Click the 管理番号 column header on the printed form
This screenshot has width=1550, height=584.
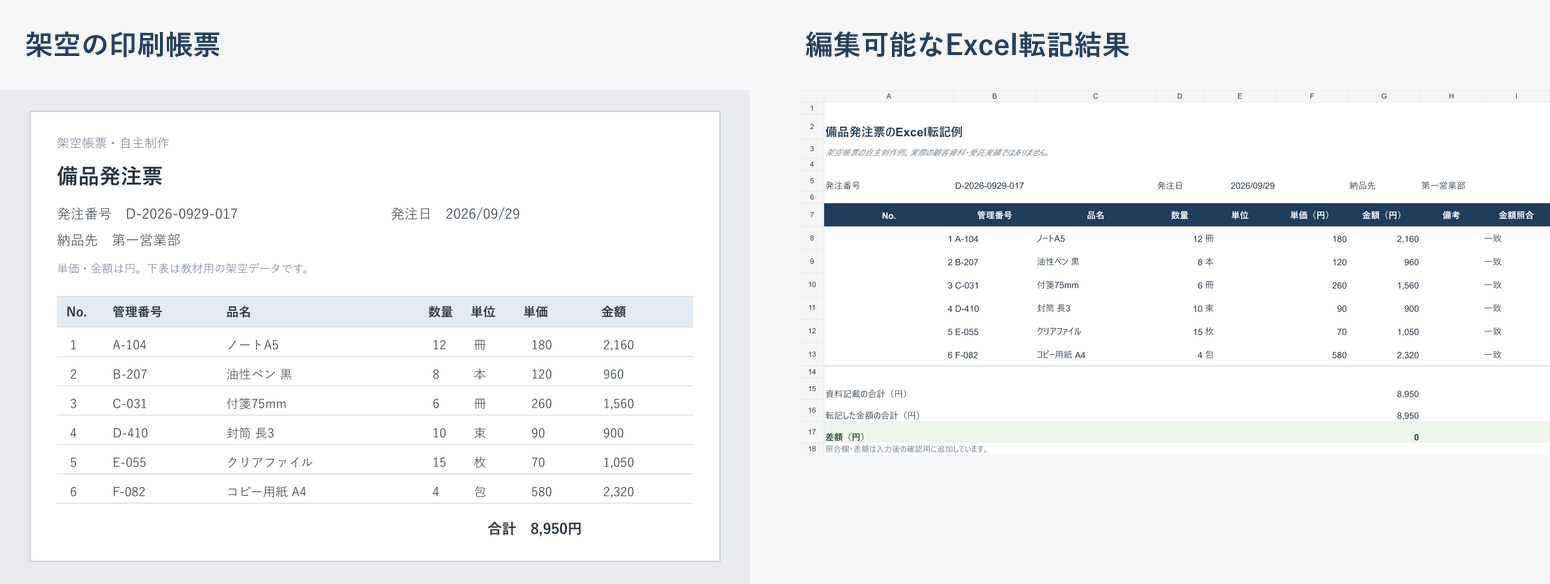click(138, 312)
